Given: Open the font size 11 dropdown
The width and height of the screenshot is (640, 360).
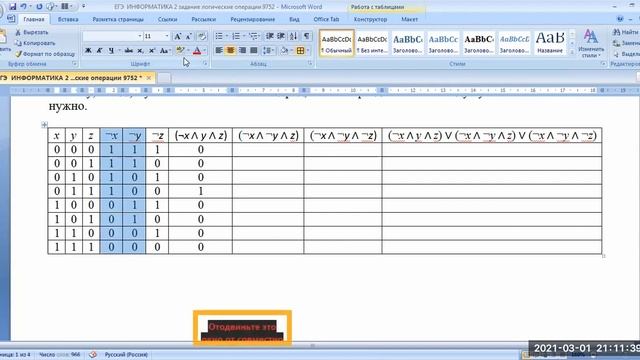Looking at the screenshot, I should [x=167, y=36].
